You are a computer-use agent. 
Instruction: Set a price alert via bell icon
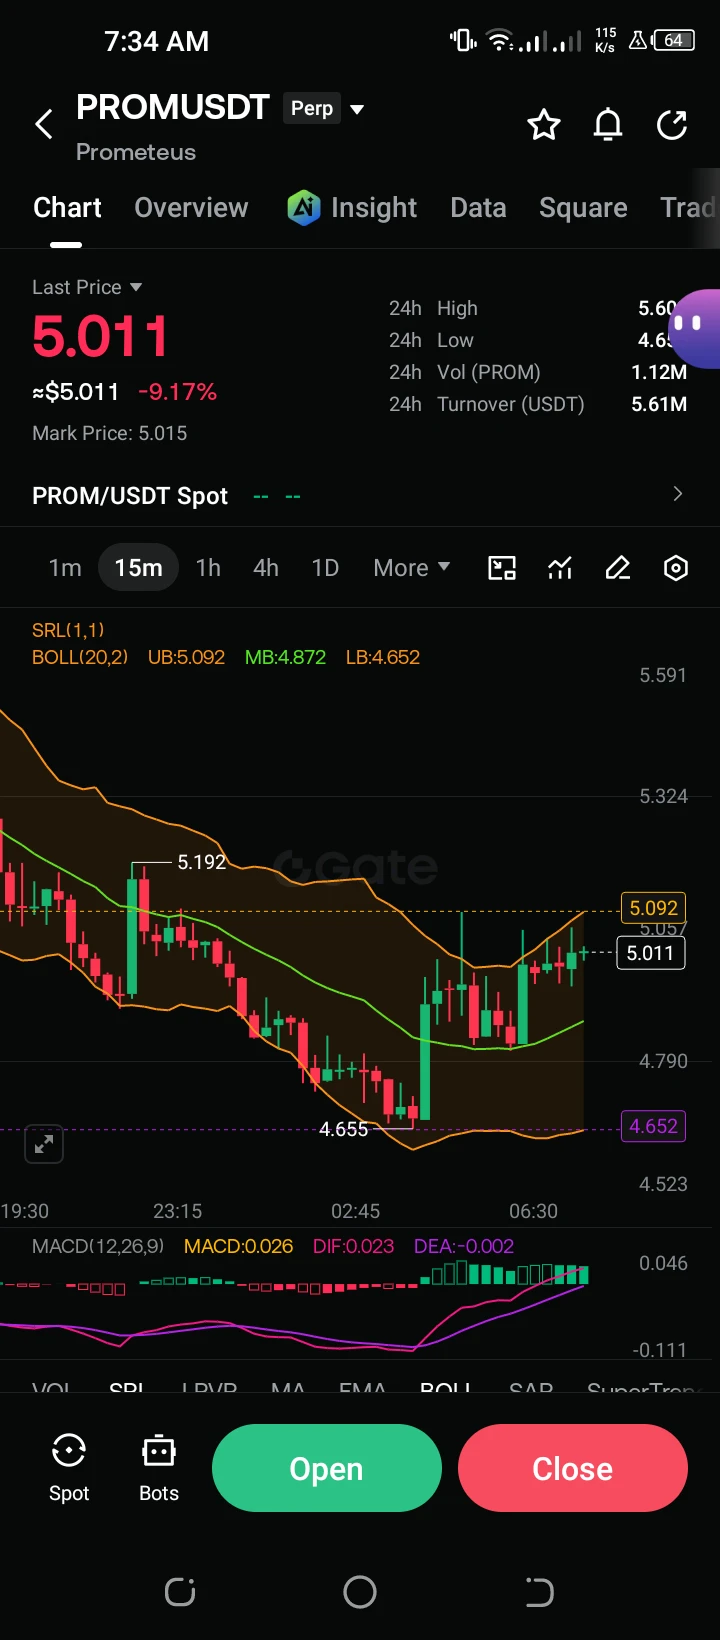click(608, 125)
